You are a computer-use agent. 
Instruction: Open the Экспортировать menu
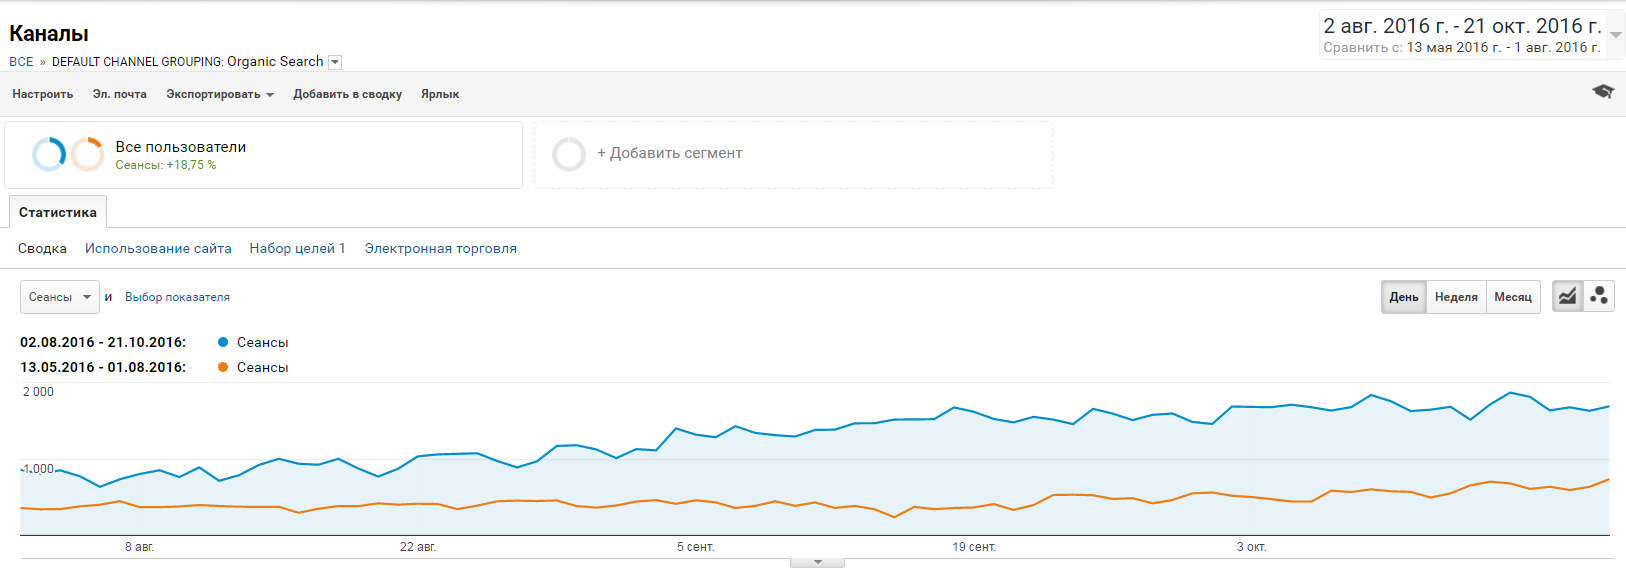click(220, 94)
